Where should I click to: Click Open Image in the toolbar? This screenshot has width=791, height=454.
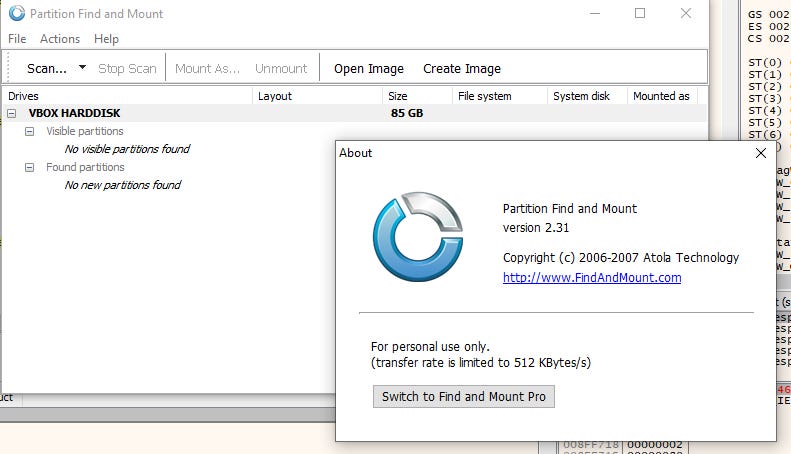pyautogui.click(x=369, y=69)
